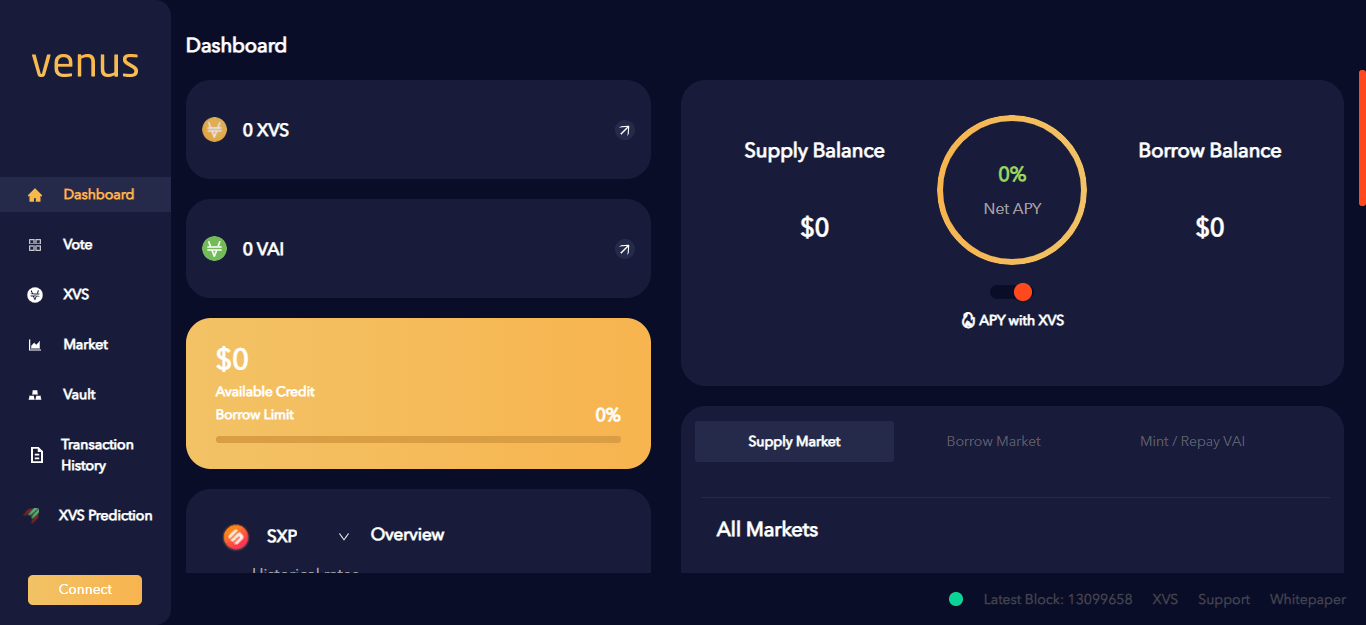Open the VAI balance arrow icon
The height and width of the screenshot is (625, 1366).
coord(624,249)
